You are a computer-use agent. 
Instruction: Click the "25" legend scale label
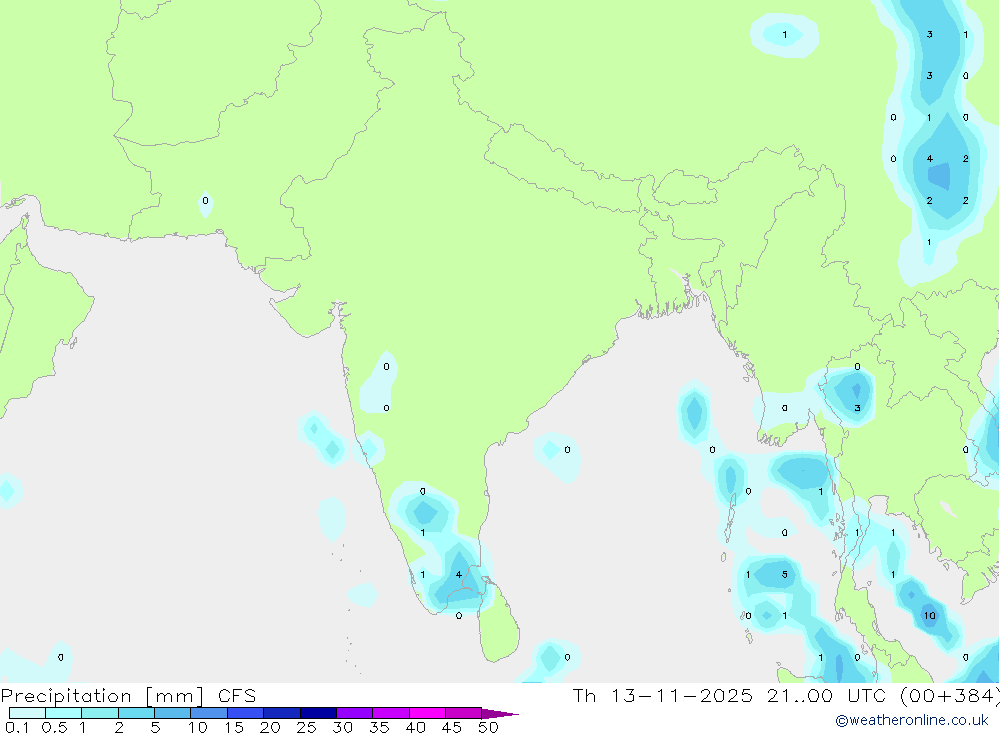pyautogui.click(x=306, y=727)
